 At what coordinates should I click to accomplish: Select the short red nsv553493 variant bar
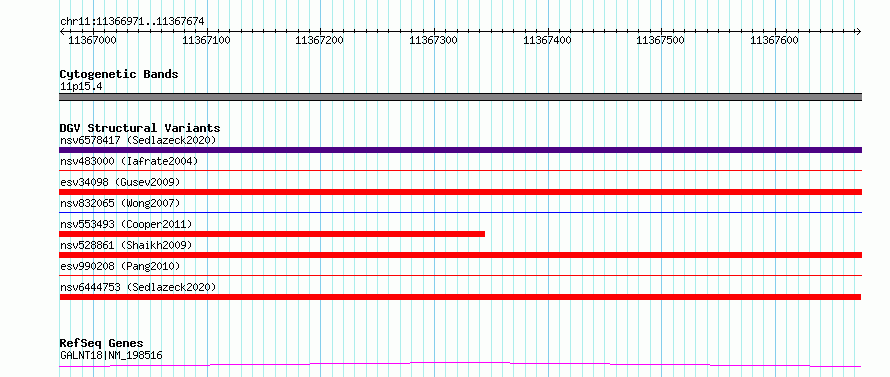click(x=272, y=234)
